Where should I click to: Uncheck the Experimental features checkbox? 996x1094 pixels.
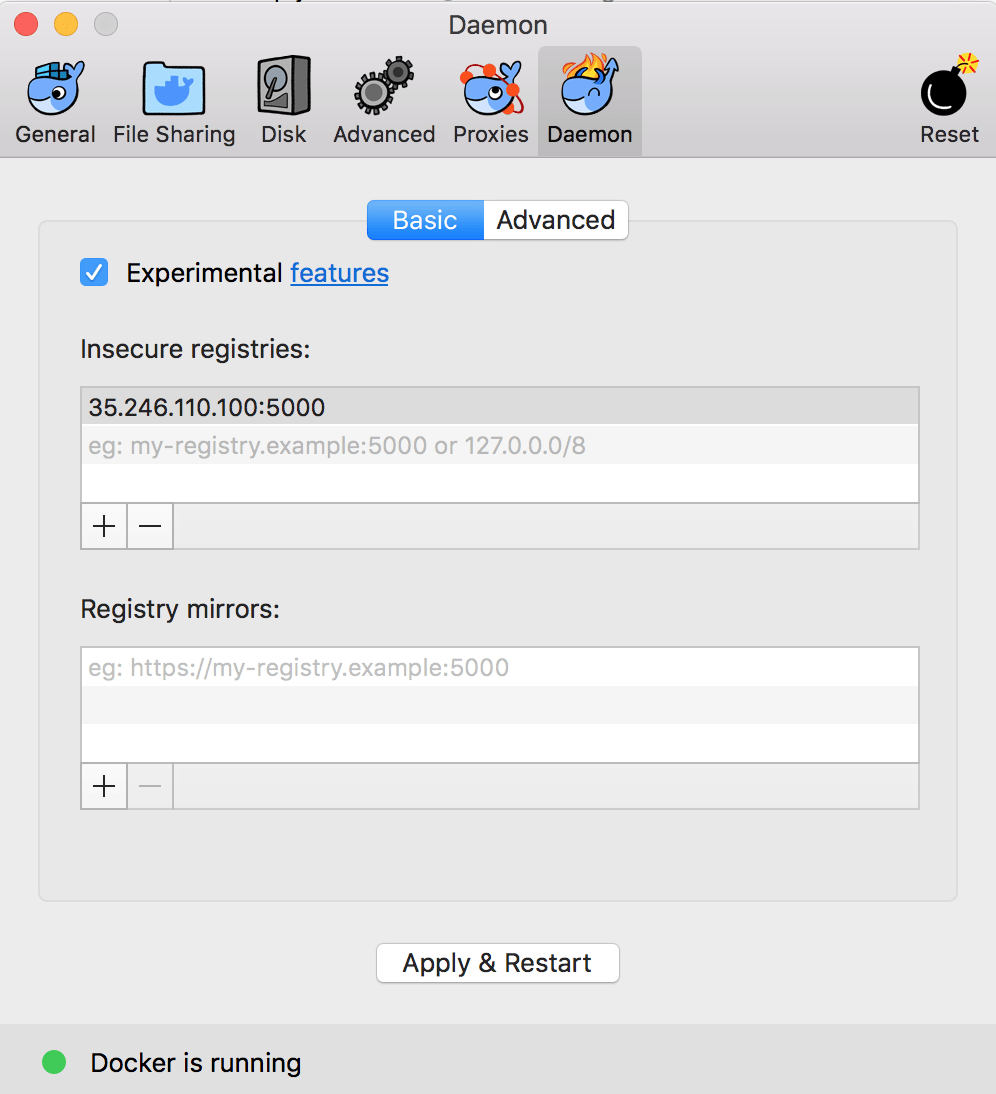[x=94, y=272]
